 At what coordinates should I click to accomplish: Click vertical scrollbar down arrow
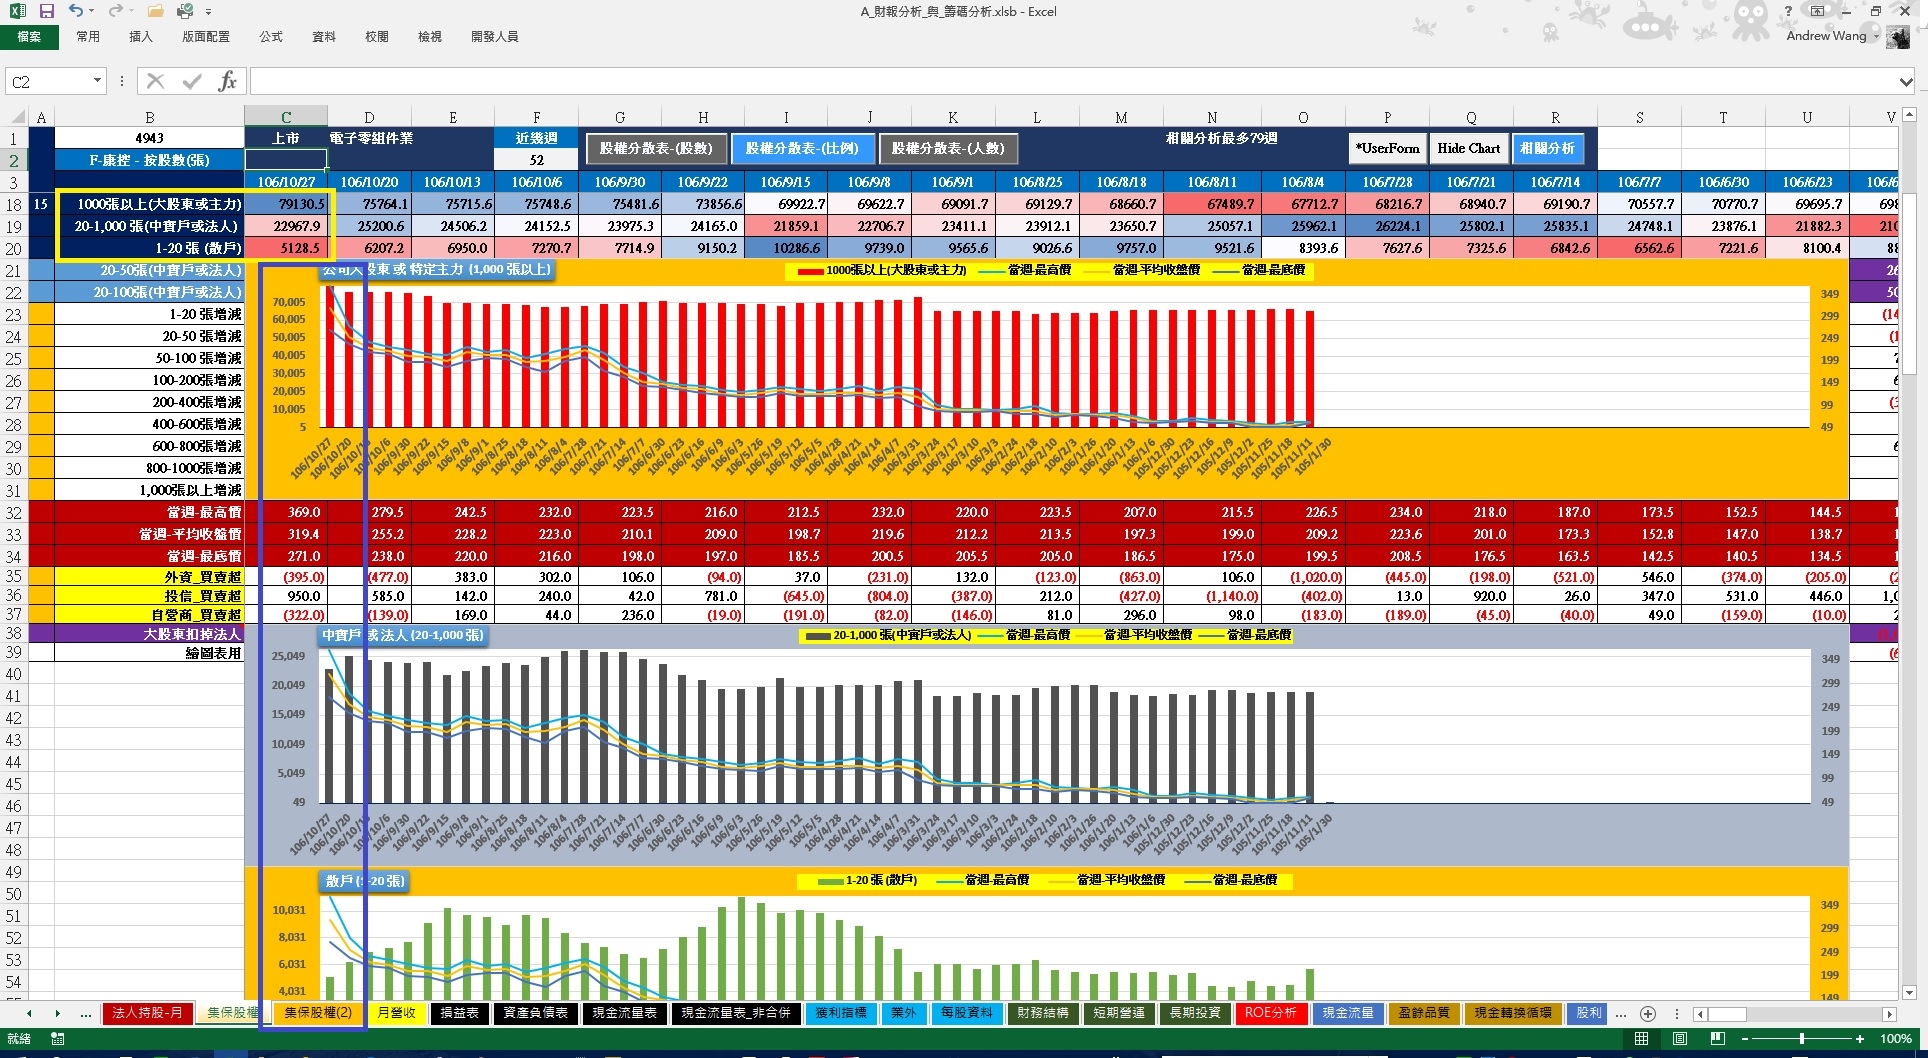(1907, 993)
